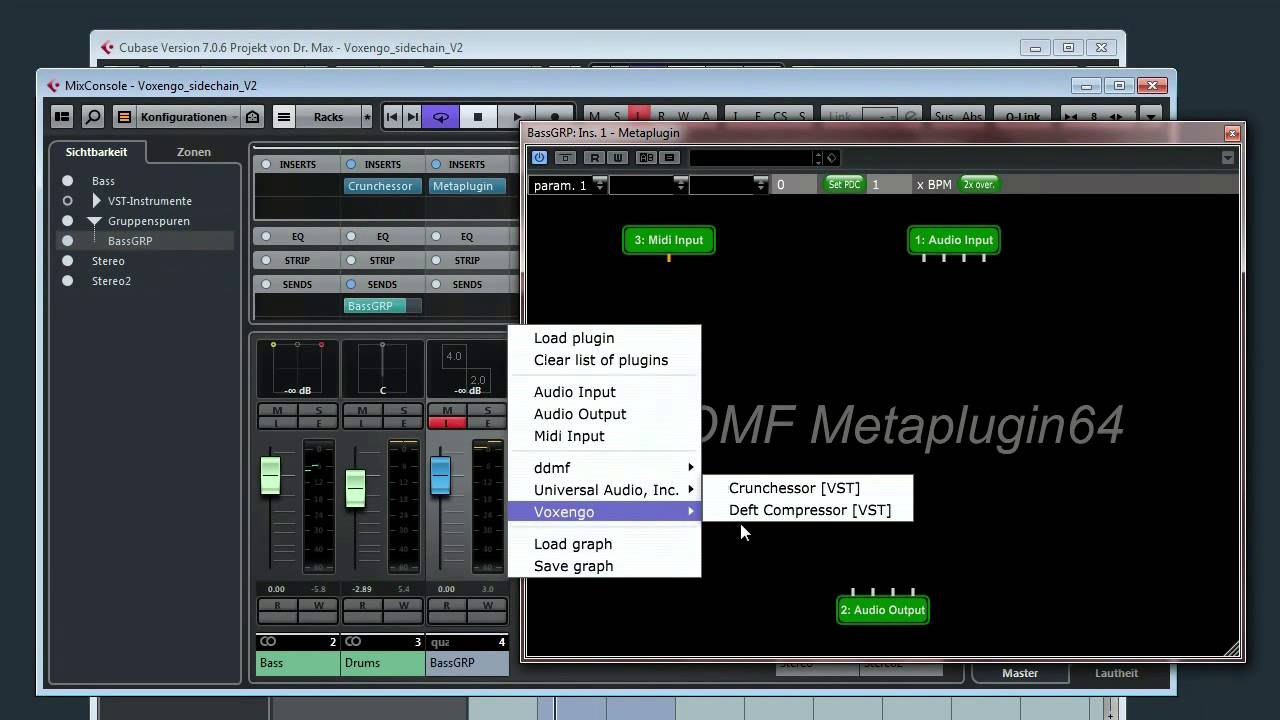Mute the Bass channel
The width and height of the screenshot is (1280, 720).
[x=277, y=411]
